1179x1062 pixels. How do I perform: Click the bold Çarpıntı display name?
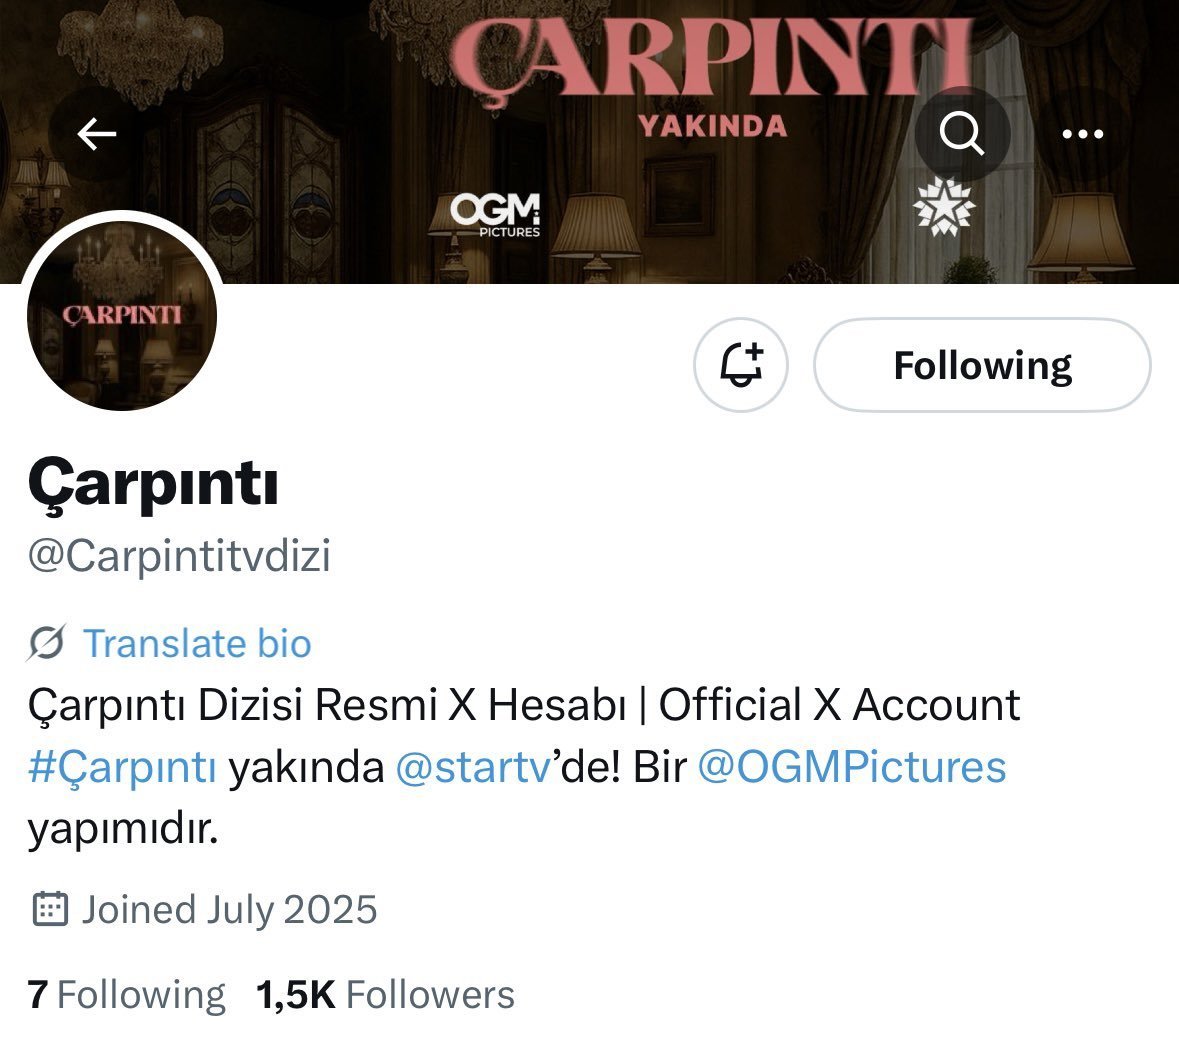[x=153, y=484]
